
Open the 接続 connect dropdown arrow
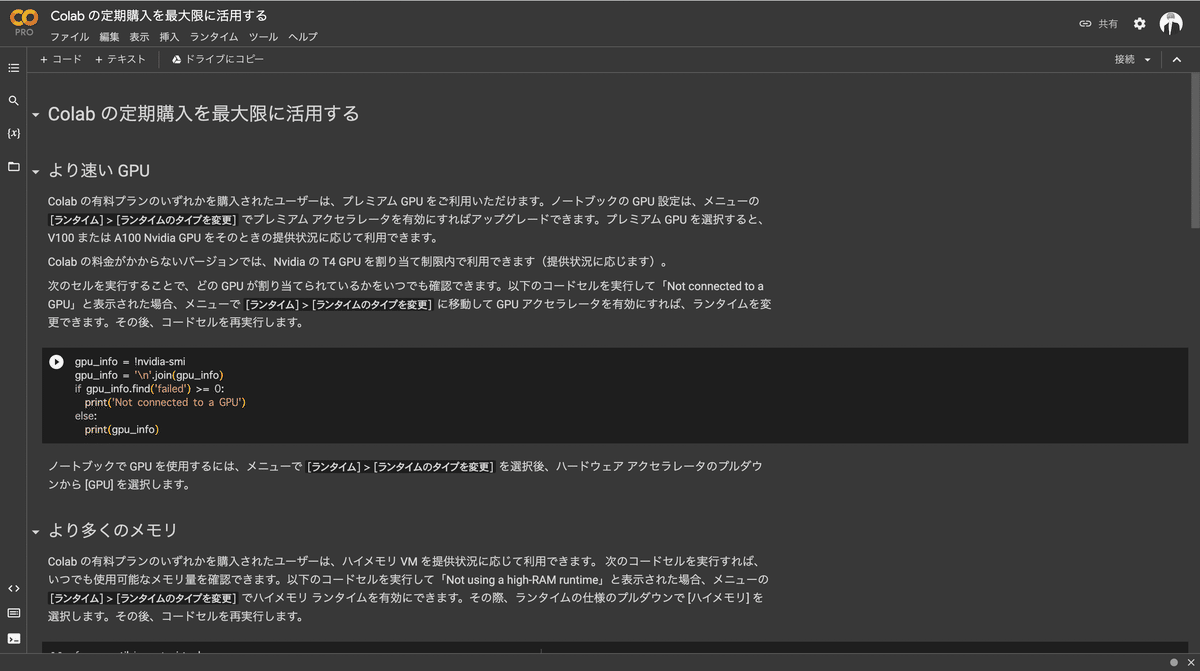pos(1147,60)
